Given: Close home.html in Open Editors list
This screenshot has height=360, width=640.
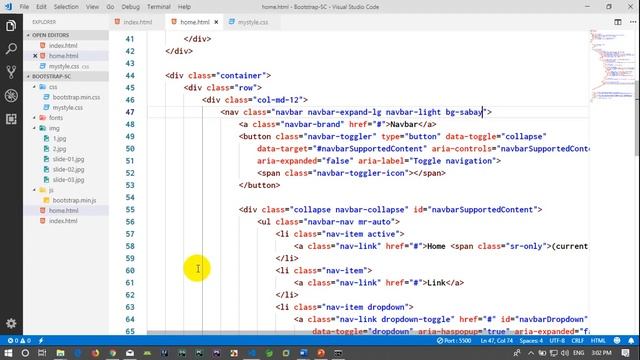Looking at the screenshot, I should (x=35, y=56).
